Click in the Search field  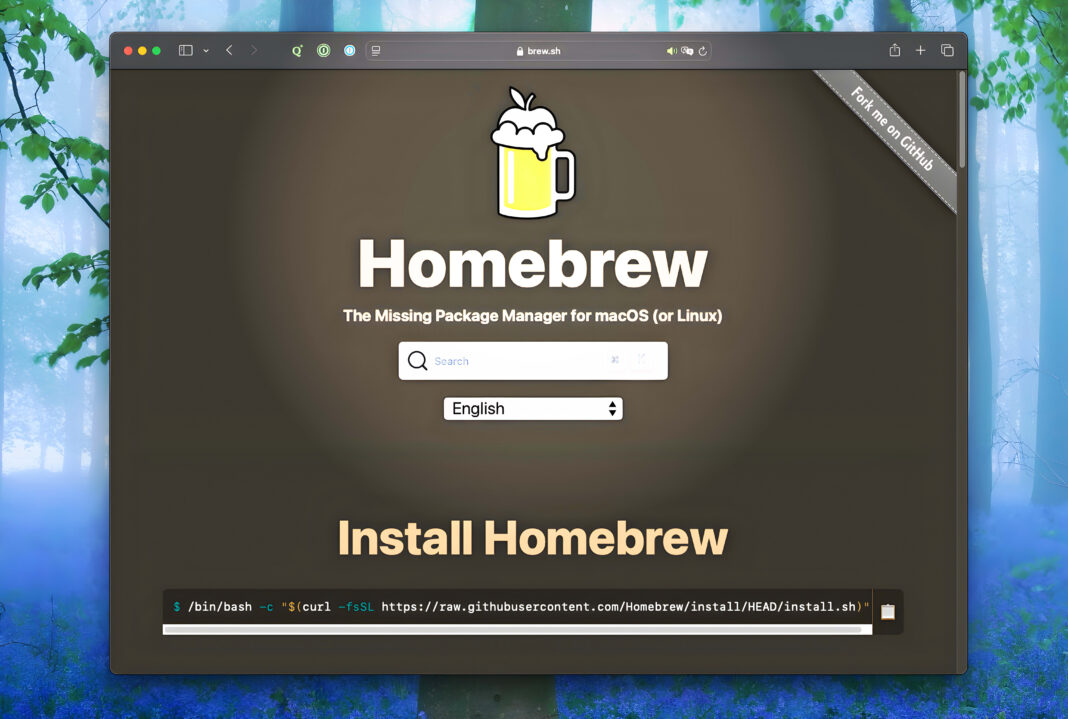[x=533, y=361]
